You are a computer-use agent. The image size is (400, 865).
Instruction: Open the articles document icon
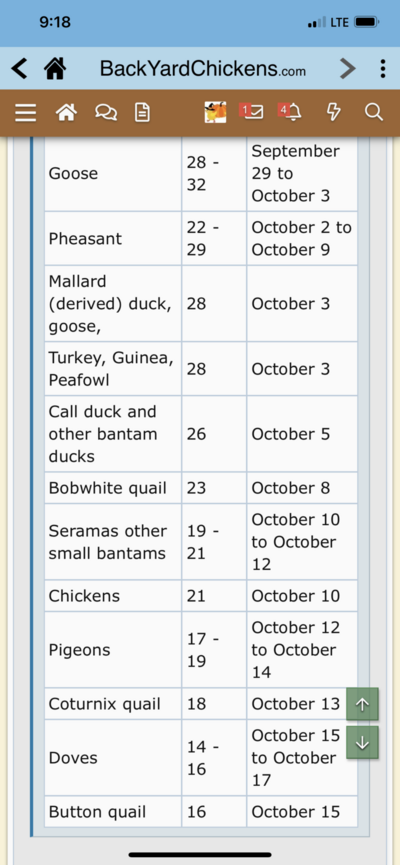[142, 113]
